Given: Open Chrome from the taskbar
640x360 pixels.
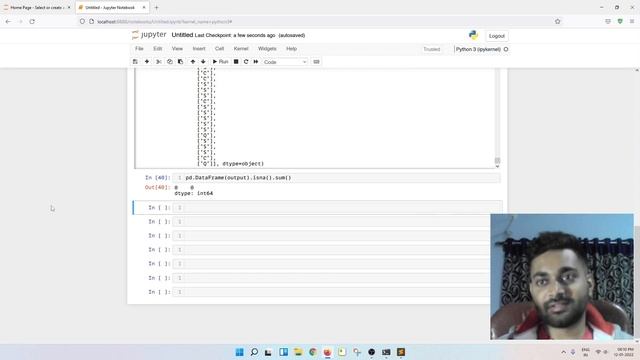Looking at the screenshot, I should [313, 352].
